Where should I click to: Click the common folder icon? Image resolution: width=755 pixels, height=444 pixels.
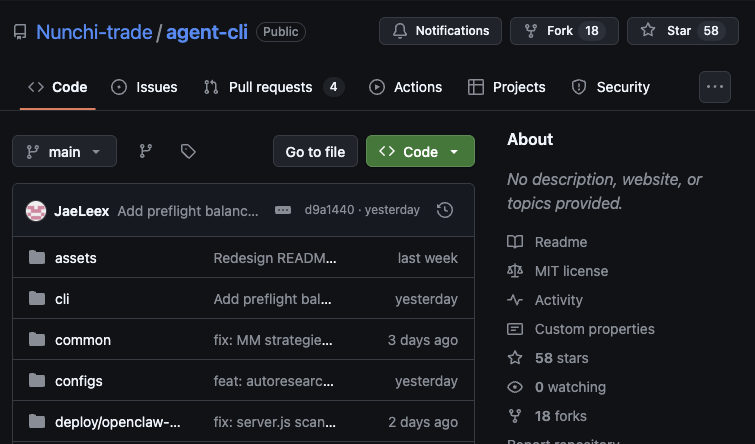click(x=37, y=340)
